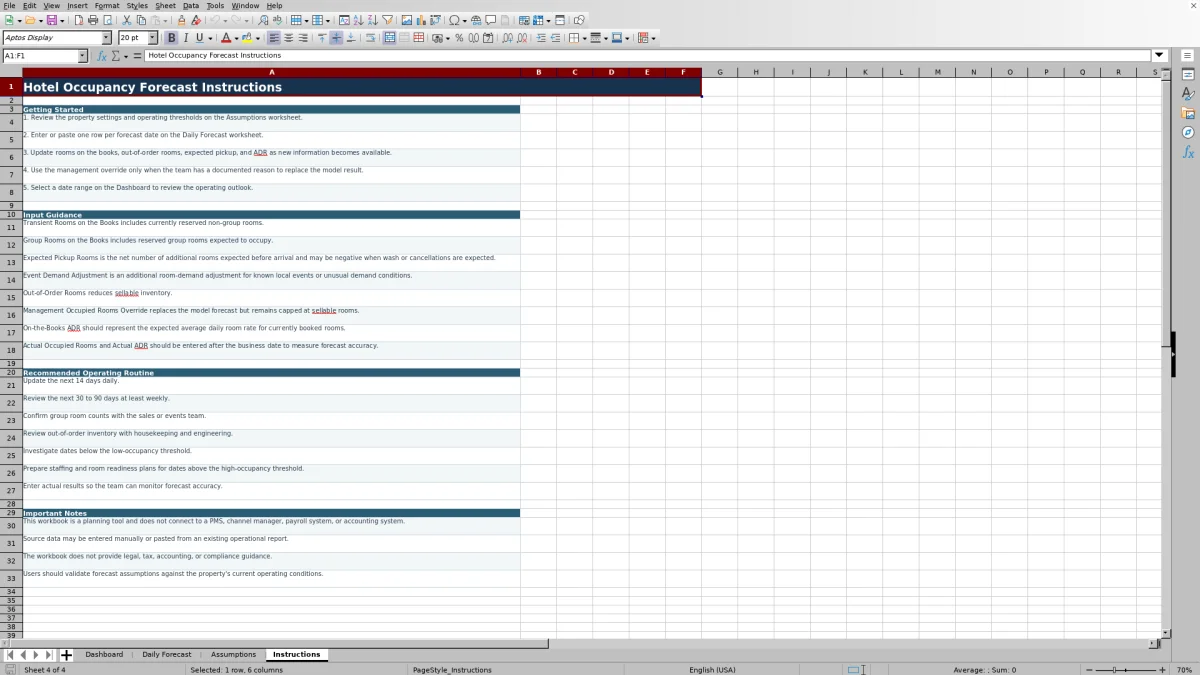Open the File menu
Screen dimensions: 1200x675
pos(9,5)
